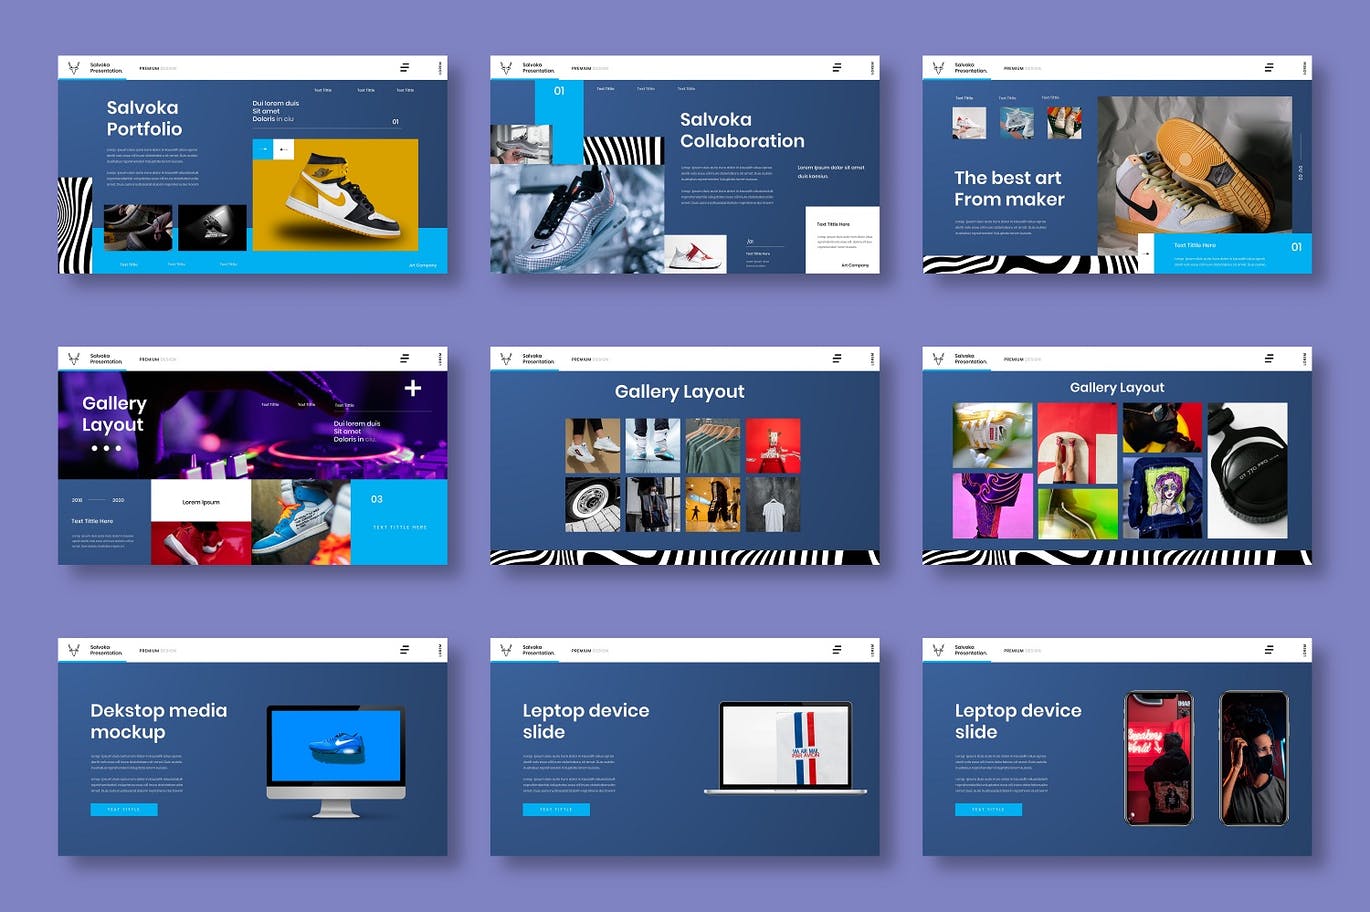Click the blue tile numbered 03
Image resolution: width=1370 pixels, height=912 pixels.
pos(399,521)
